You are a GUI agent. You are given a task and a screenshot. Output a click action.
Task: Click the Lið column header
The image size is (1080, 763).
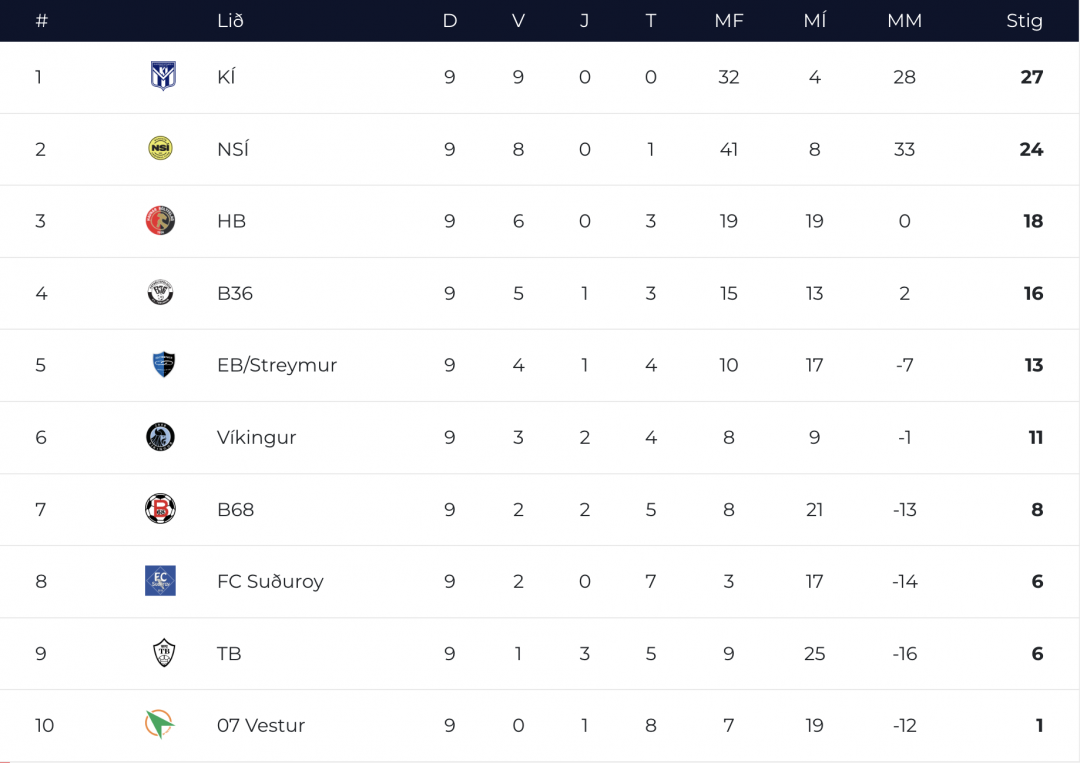[x=230, y=21]
